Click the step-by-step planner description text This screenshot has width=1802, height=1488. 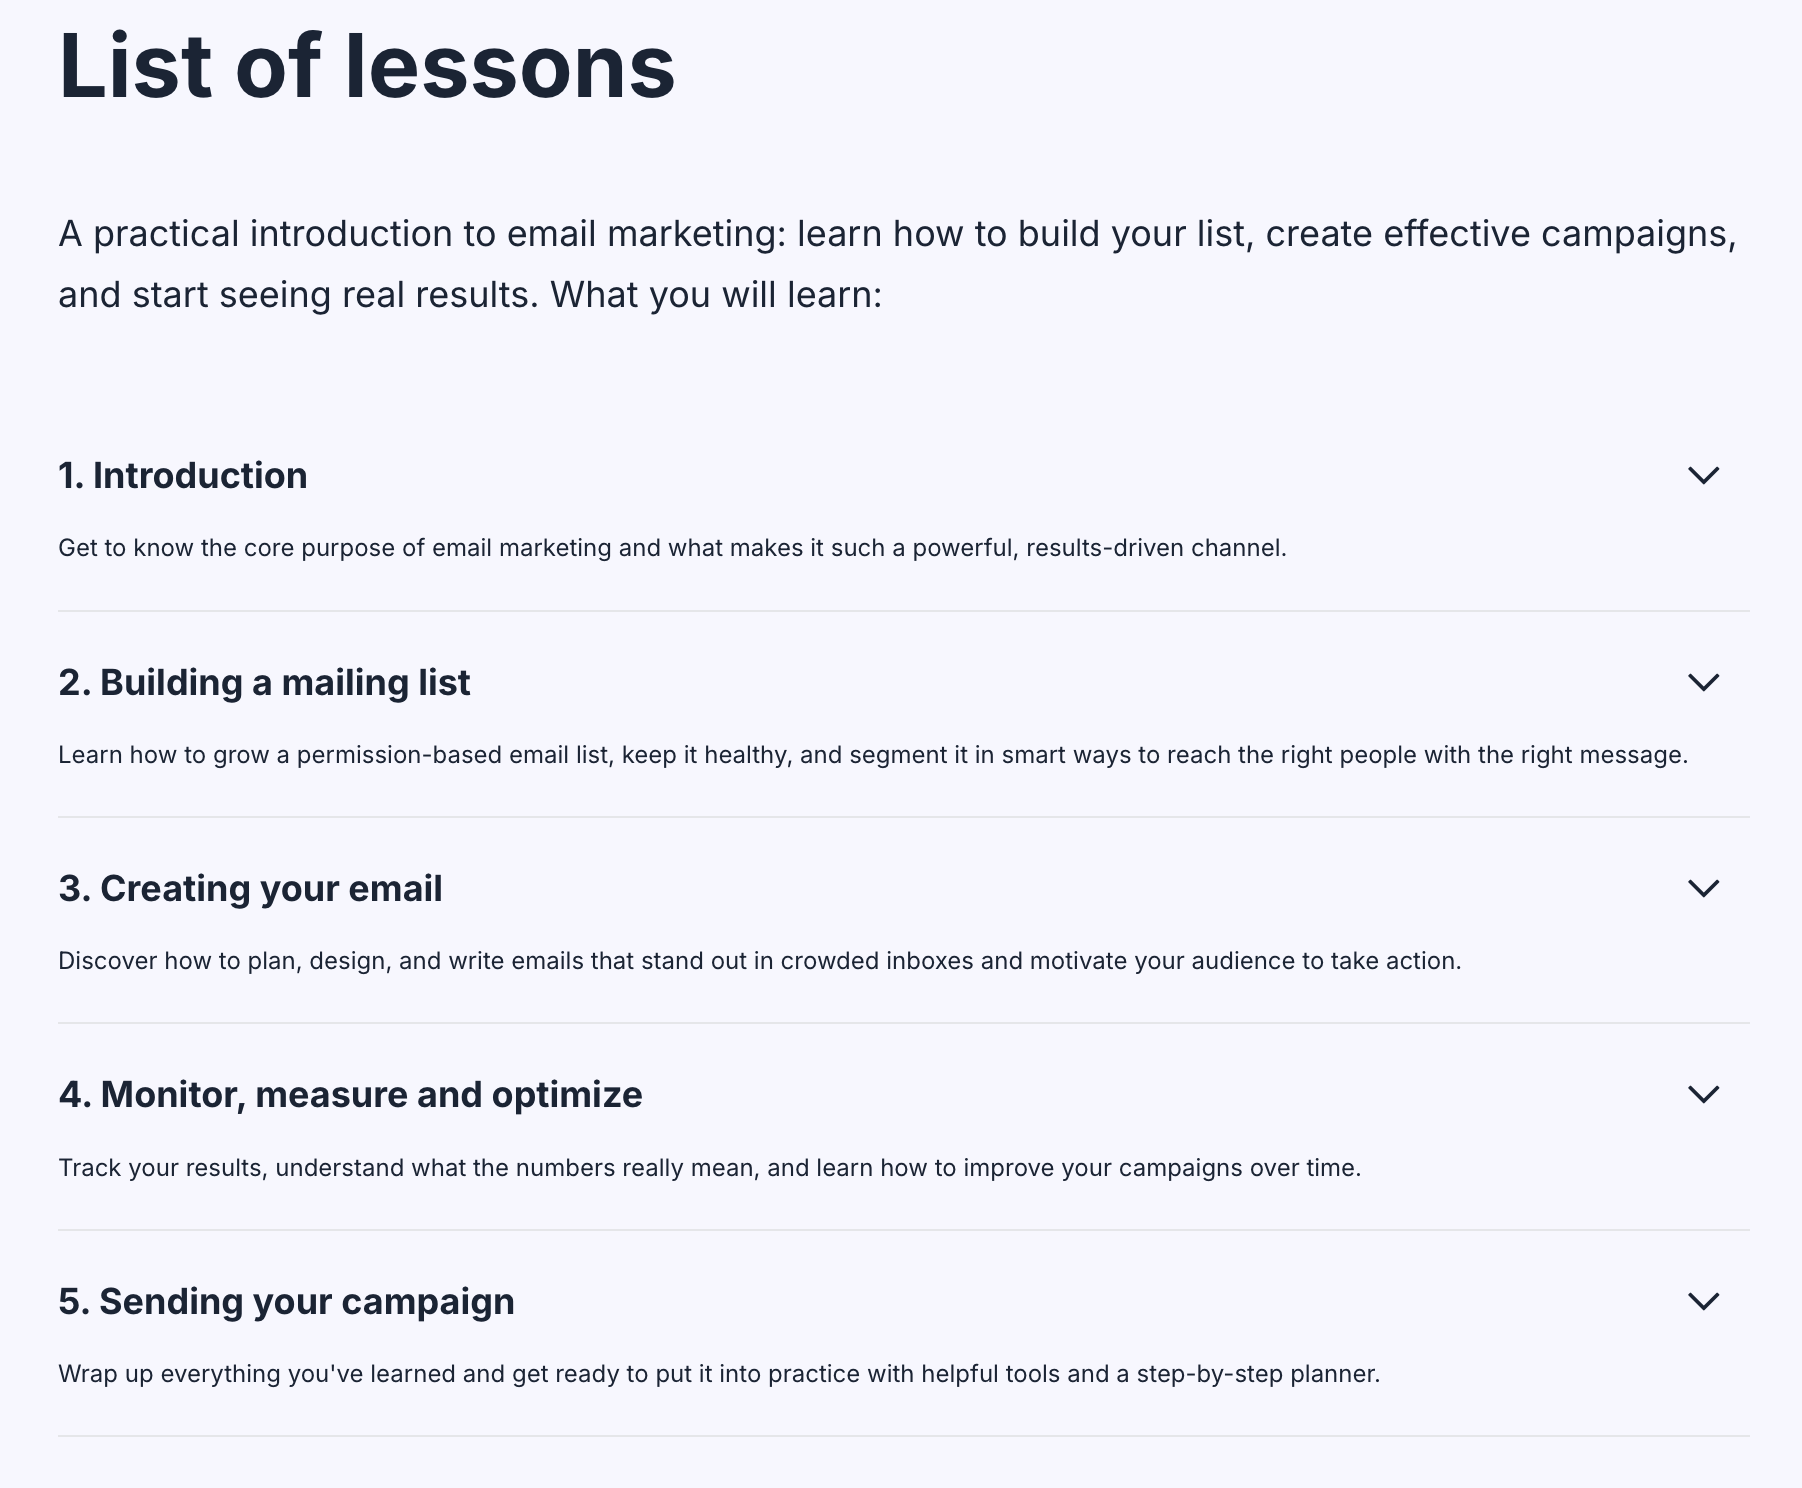click(x=718, y=1374)
